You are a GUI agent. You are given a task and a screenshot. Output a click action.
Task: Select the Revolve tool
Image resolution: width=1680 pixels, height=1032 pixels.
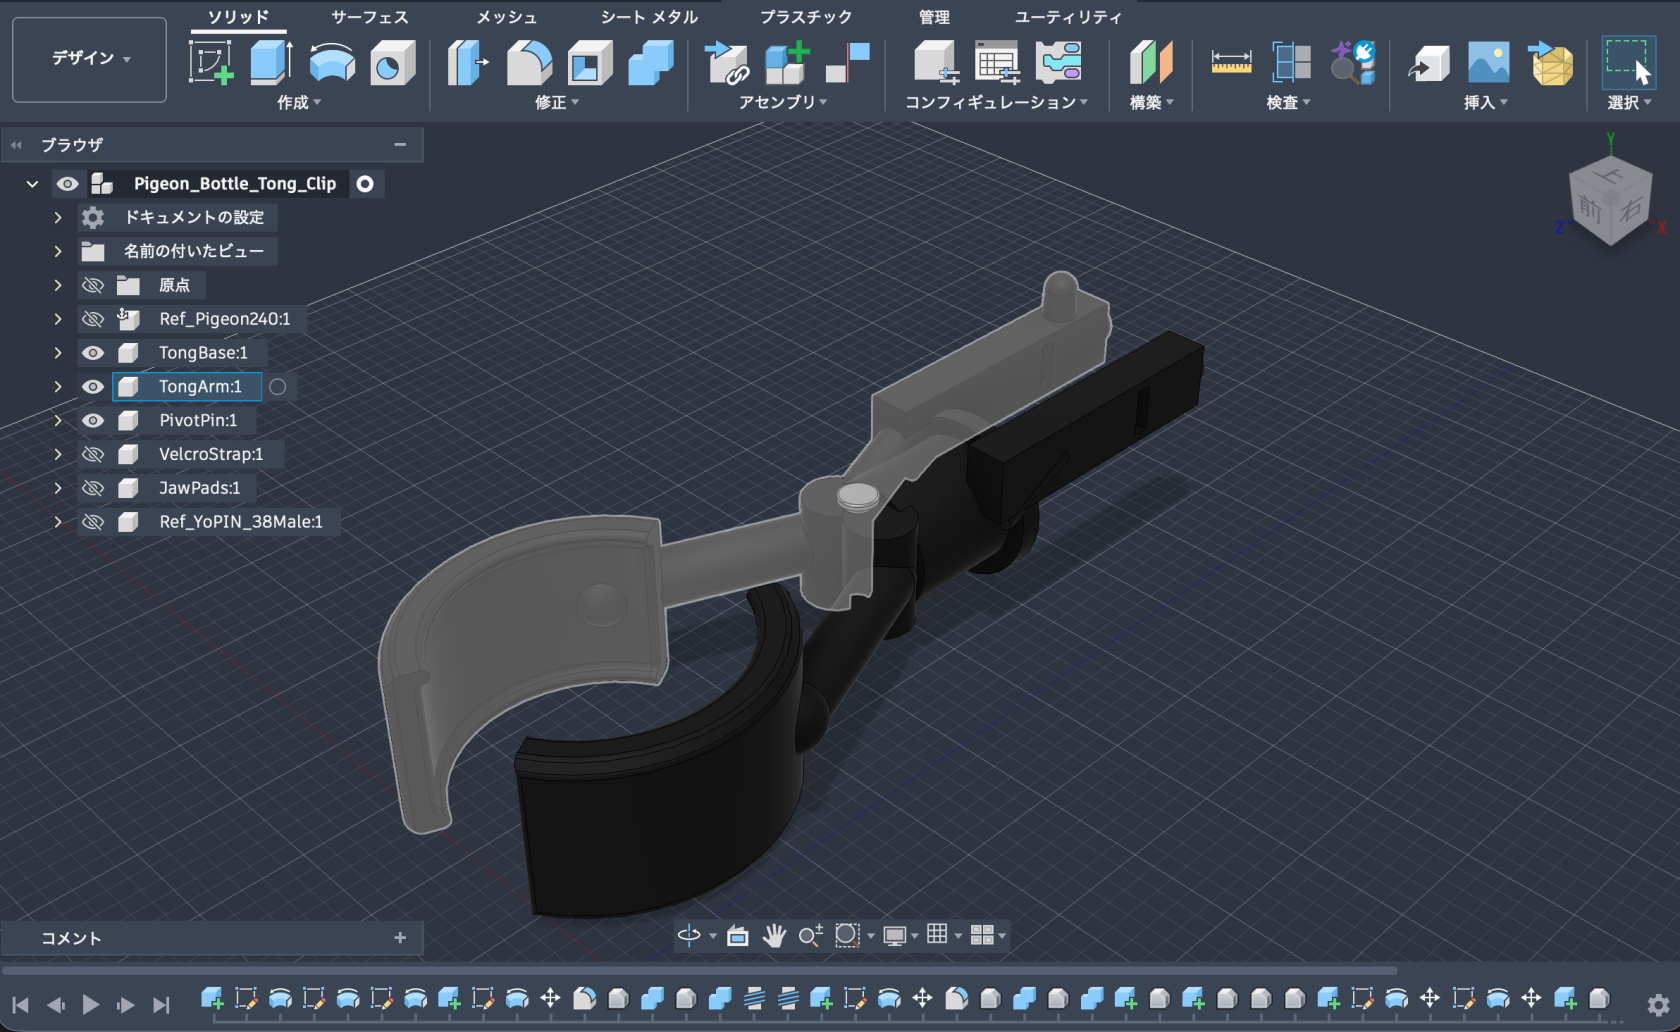(x=332, y=62)
